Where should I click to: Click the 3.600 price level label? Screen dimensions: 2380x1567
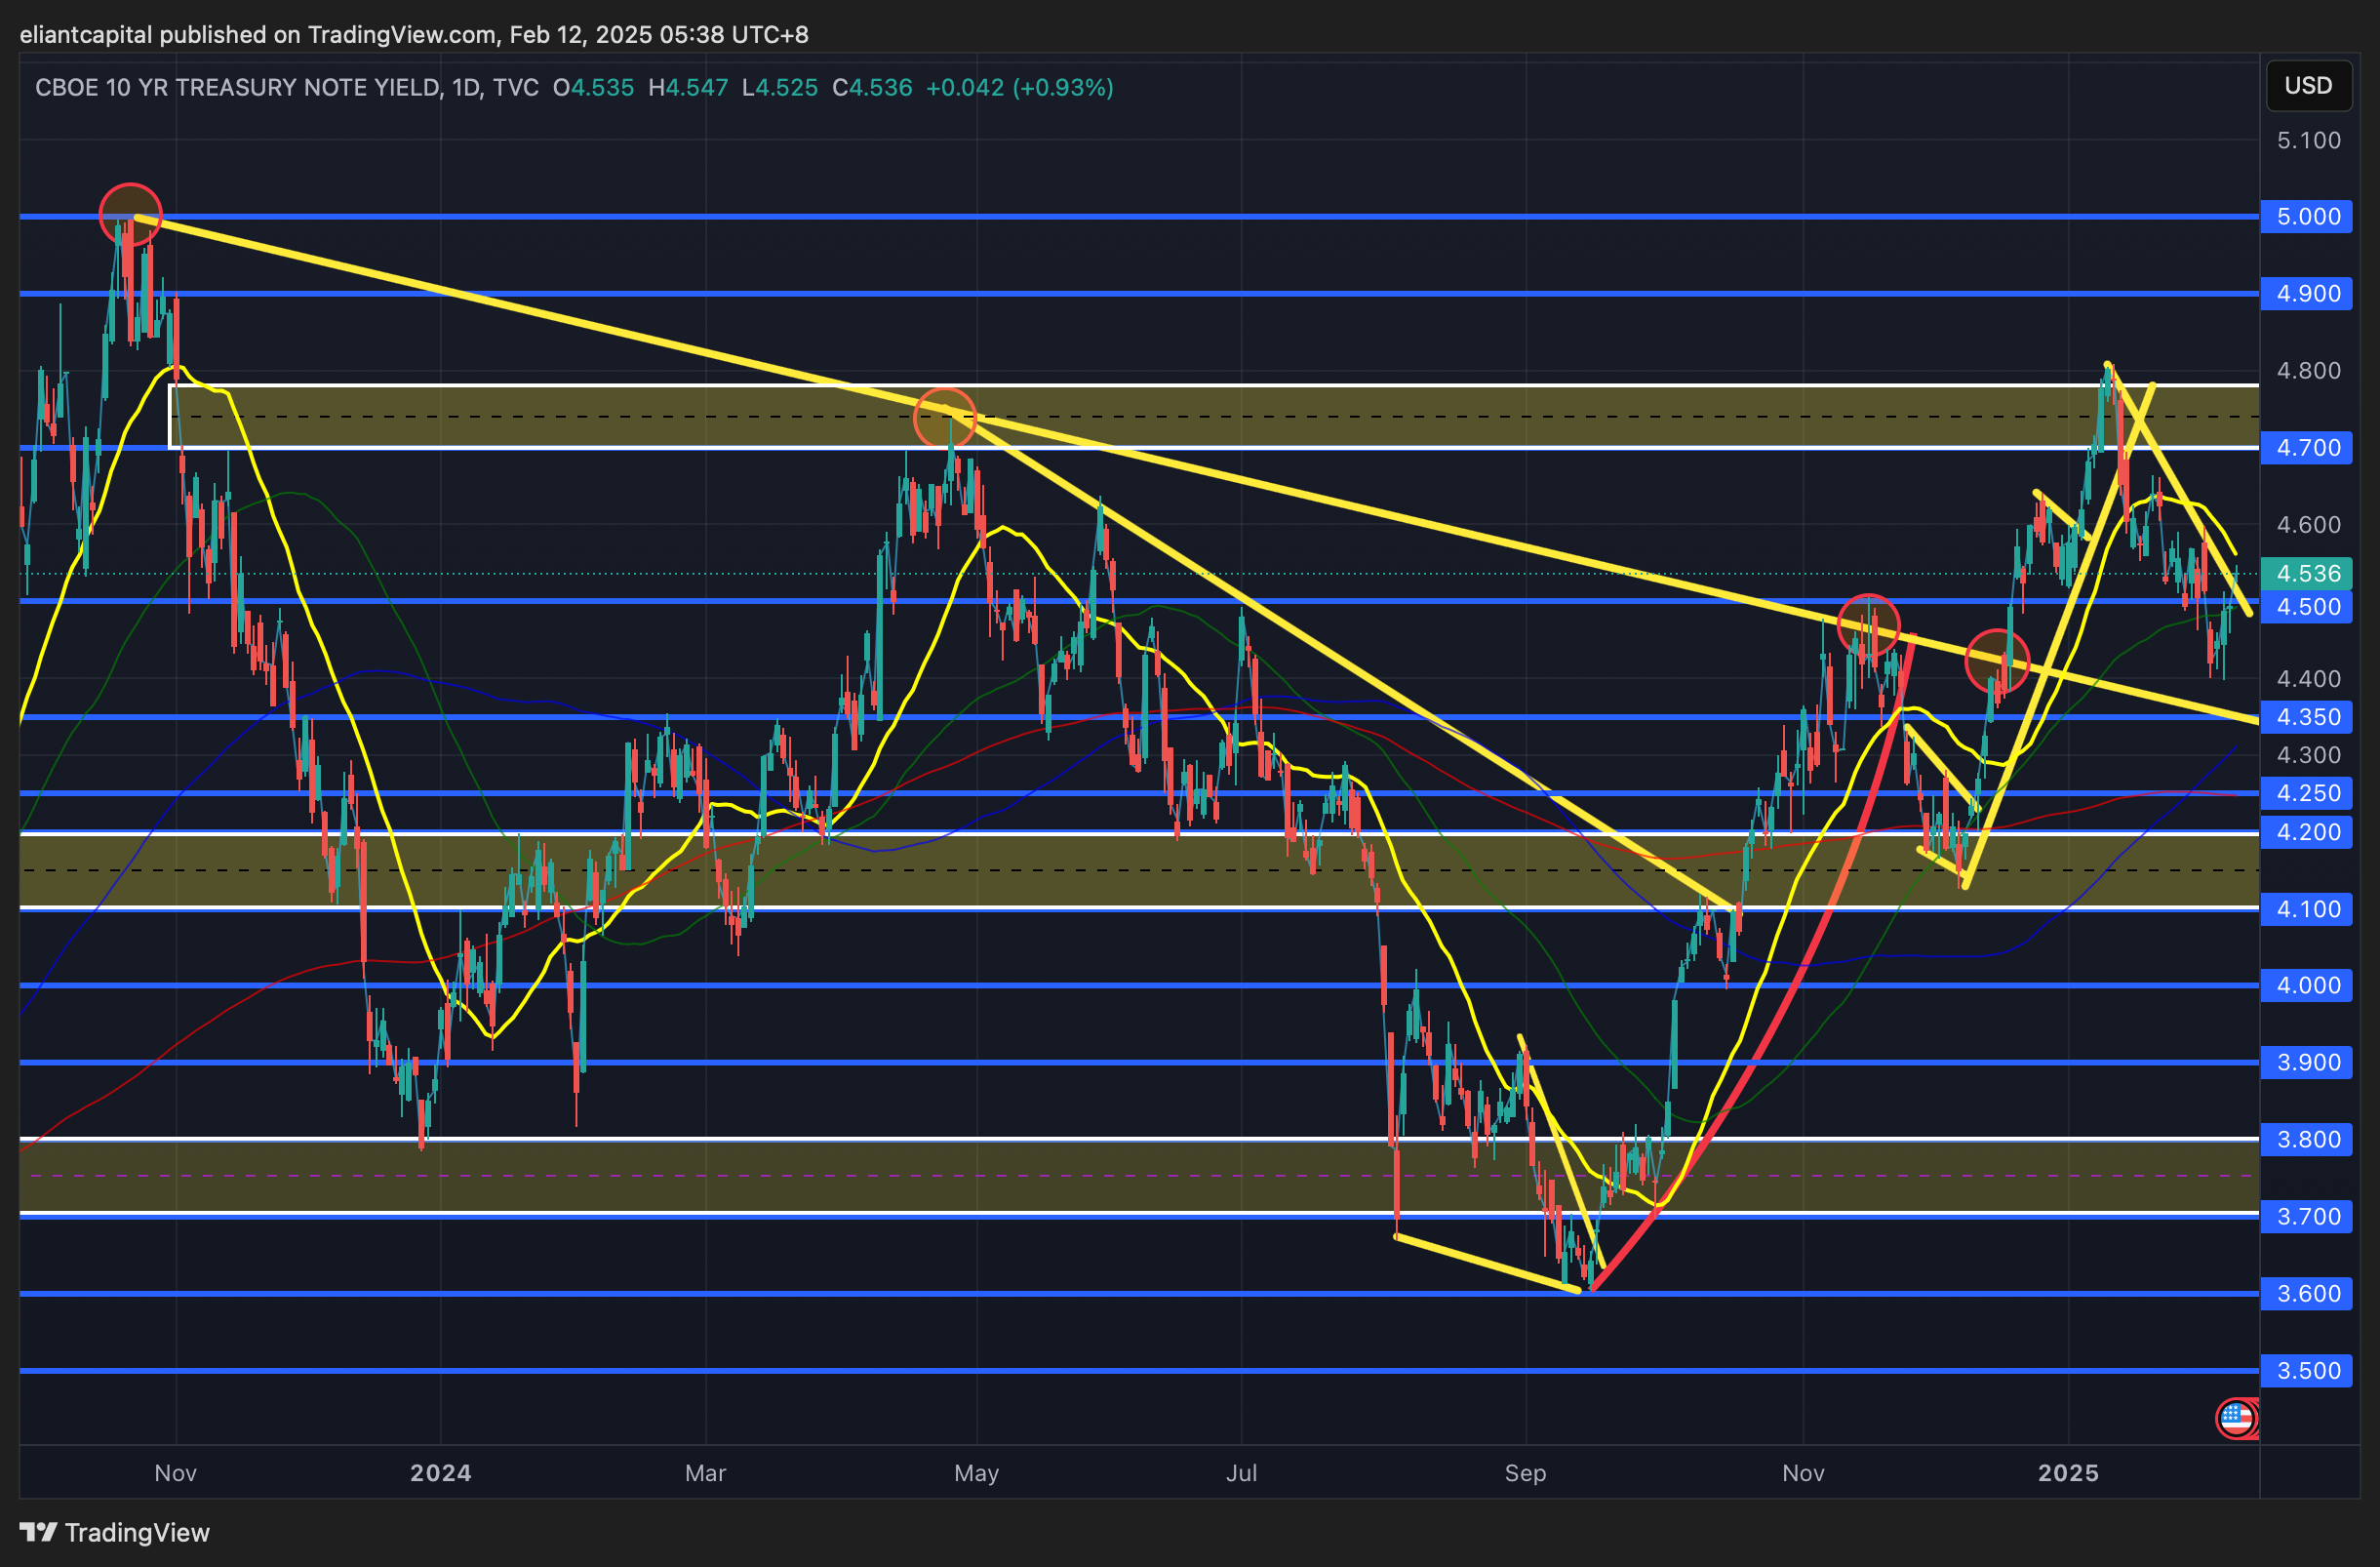(x=2307, y=1294)
